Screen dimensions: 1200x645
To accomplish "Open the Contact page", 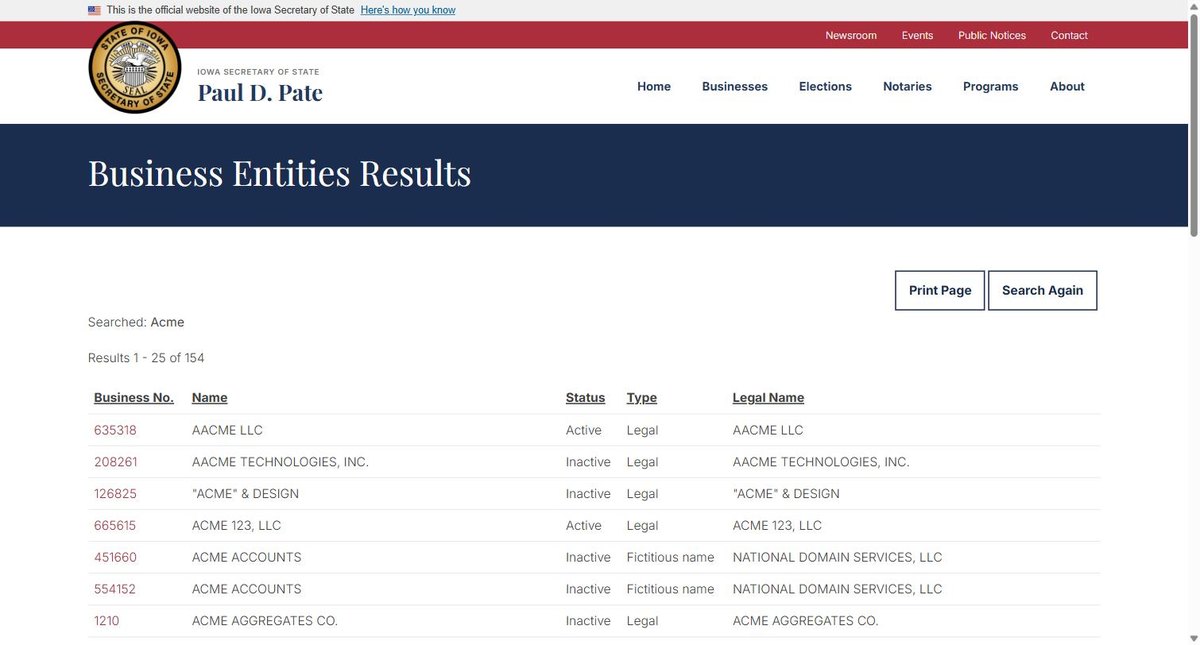I will click(x=1069, y=35).
